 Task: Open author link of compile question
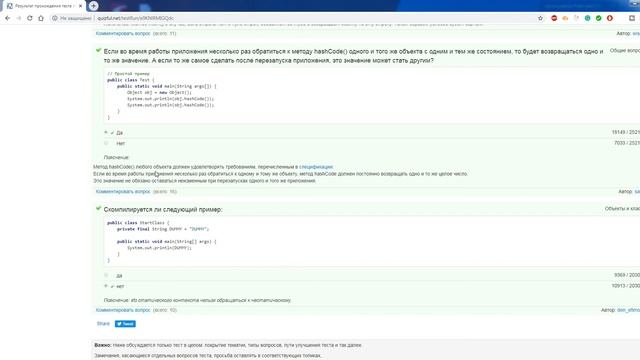pos(629,310)
